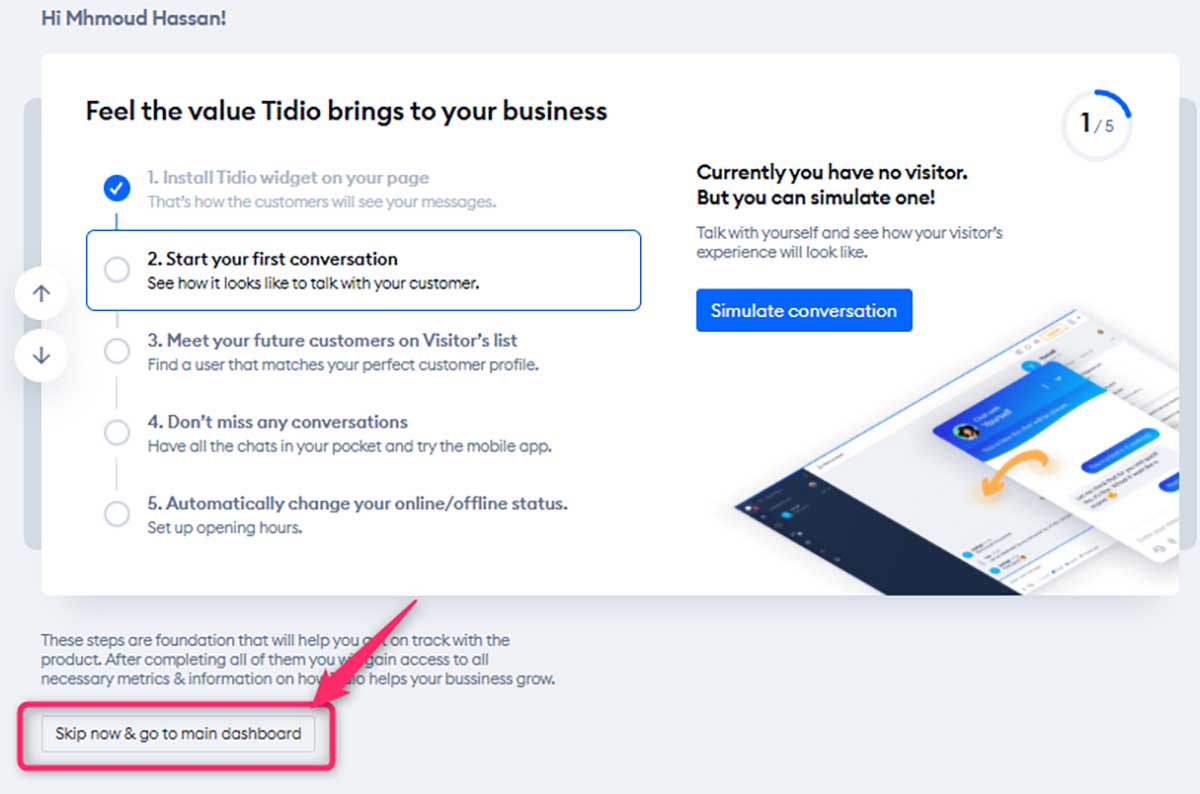The image size is (1200, 794).
Task: Select the radio circle for step 3
Action: pos(117,351)
